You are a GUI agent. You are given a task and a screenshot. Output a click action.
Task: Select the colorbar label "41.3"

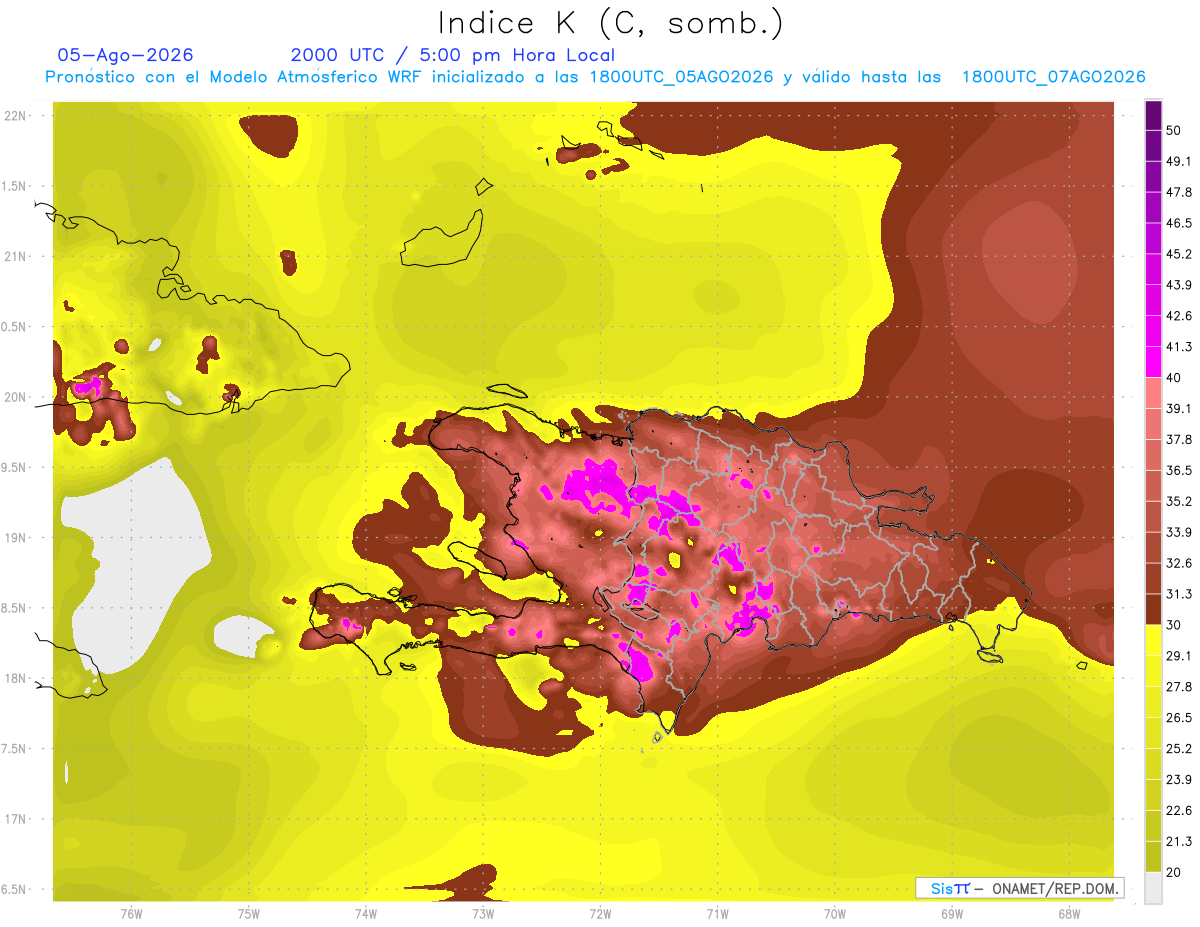[x=1178, y=347]
